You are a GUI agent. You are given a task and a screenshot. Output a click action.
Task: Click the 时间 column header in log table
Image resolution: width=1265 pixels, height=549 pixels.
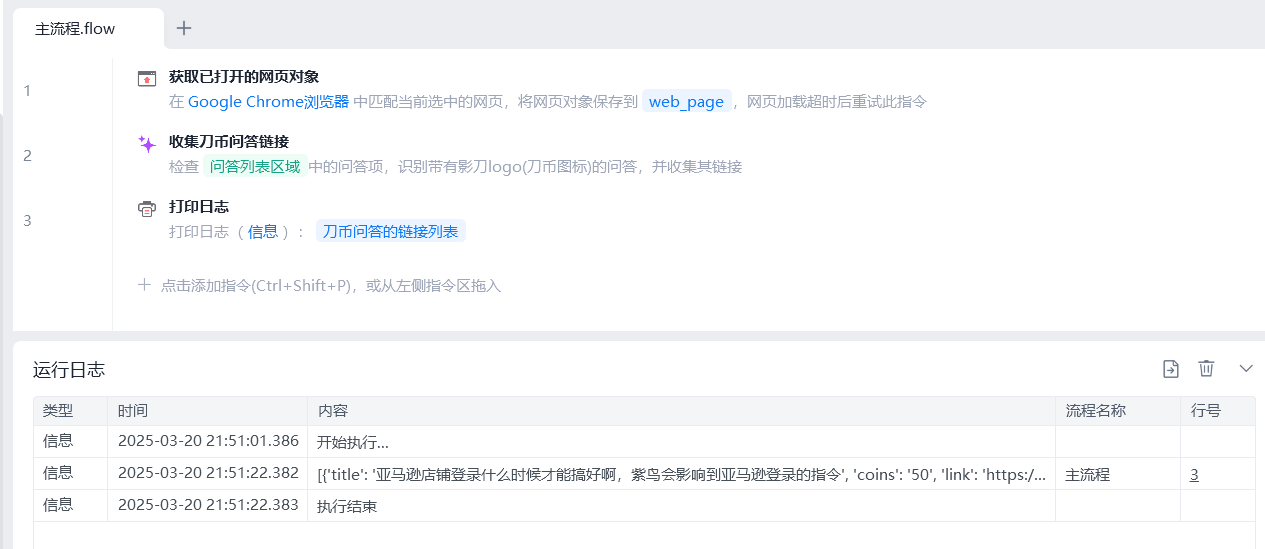[x=132, y=411]
